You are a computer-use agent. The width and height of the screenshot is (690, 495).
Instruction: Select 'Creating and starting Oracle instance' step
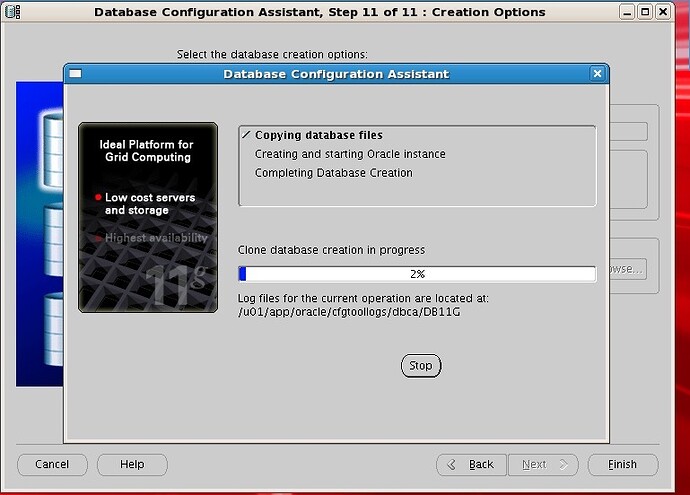click(x=350, y=154)
